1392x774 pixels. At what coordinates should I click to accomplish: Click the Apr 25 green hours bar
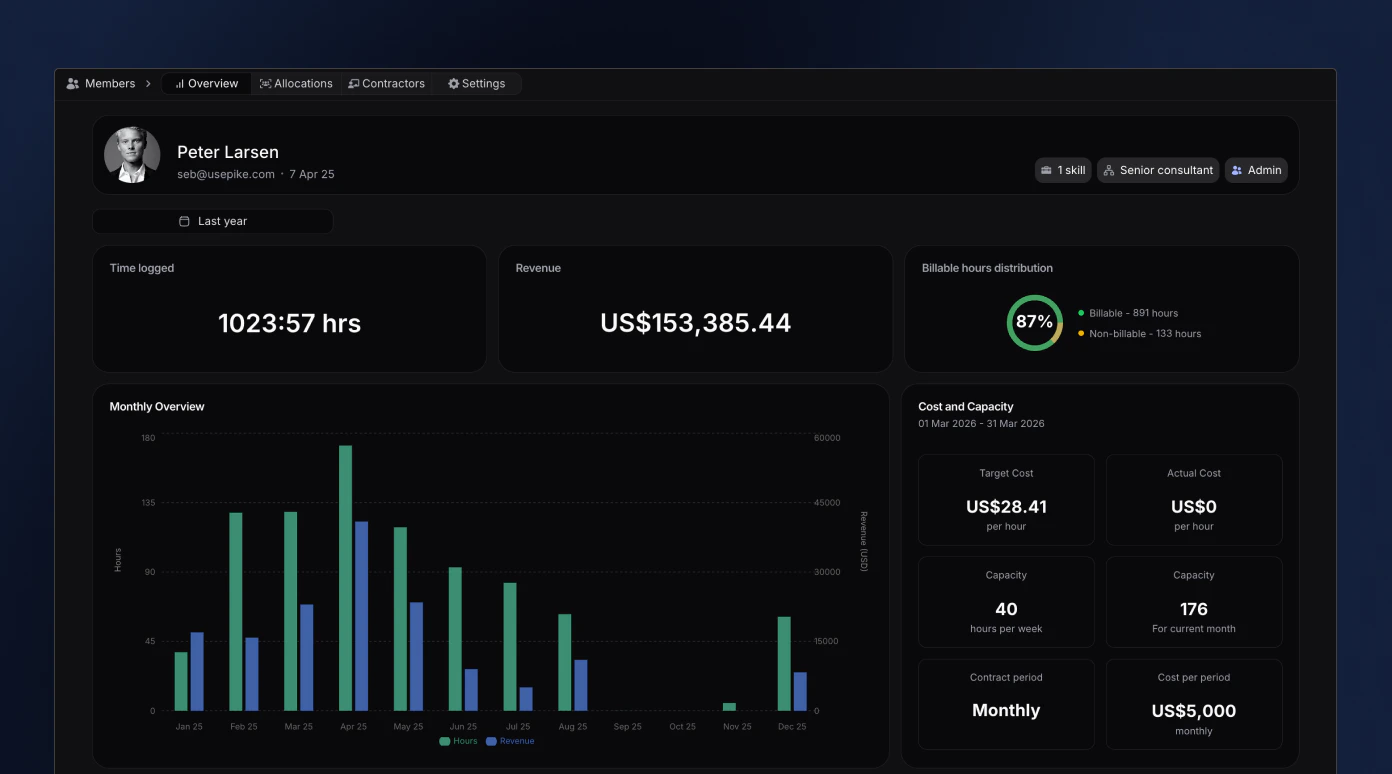(x=346, y=578)
